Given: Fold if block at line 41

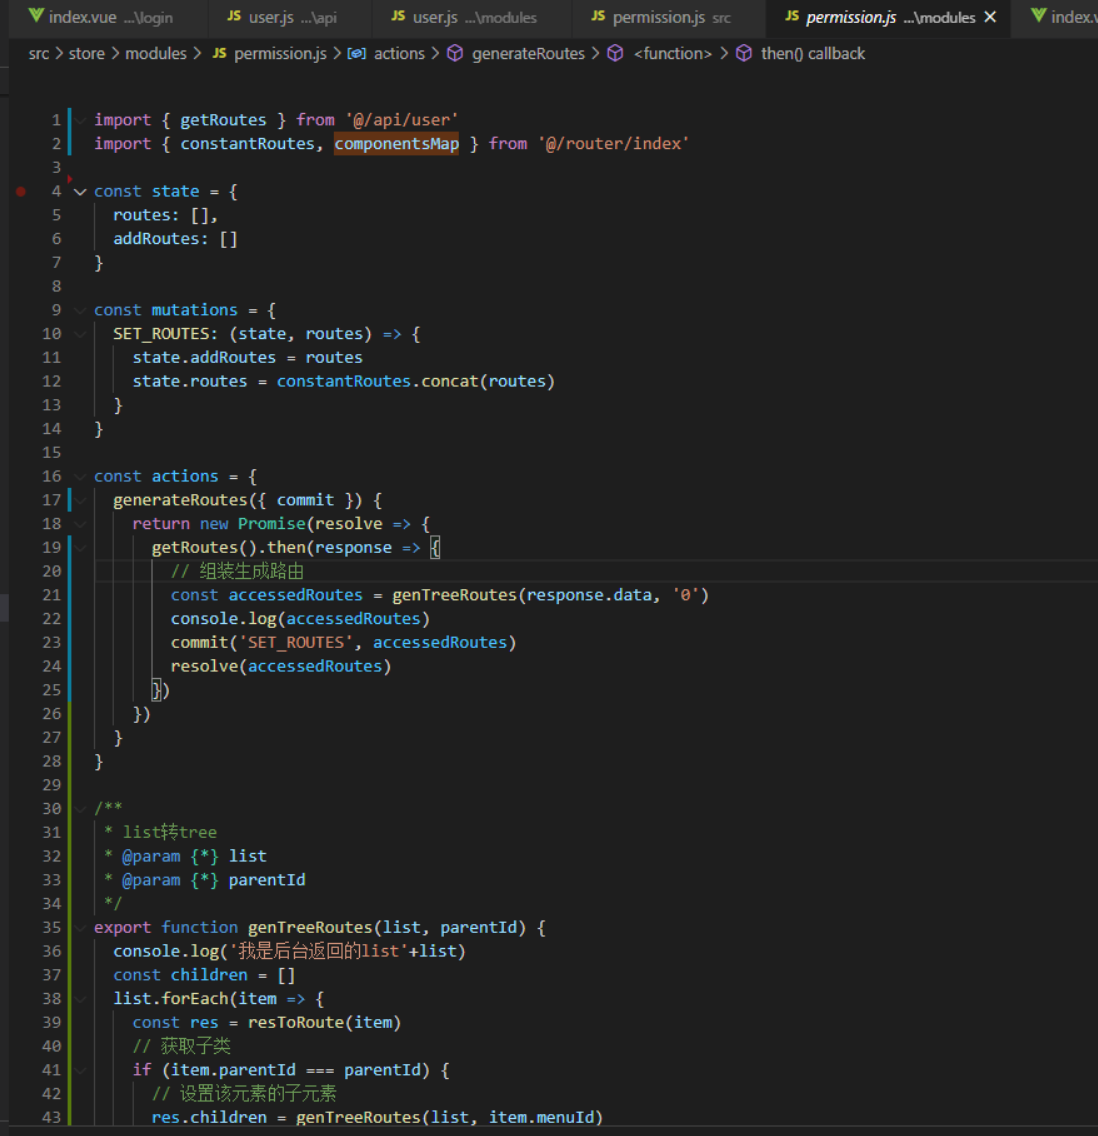Looking at the screenshot, I should [80, 1070].
